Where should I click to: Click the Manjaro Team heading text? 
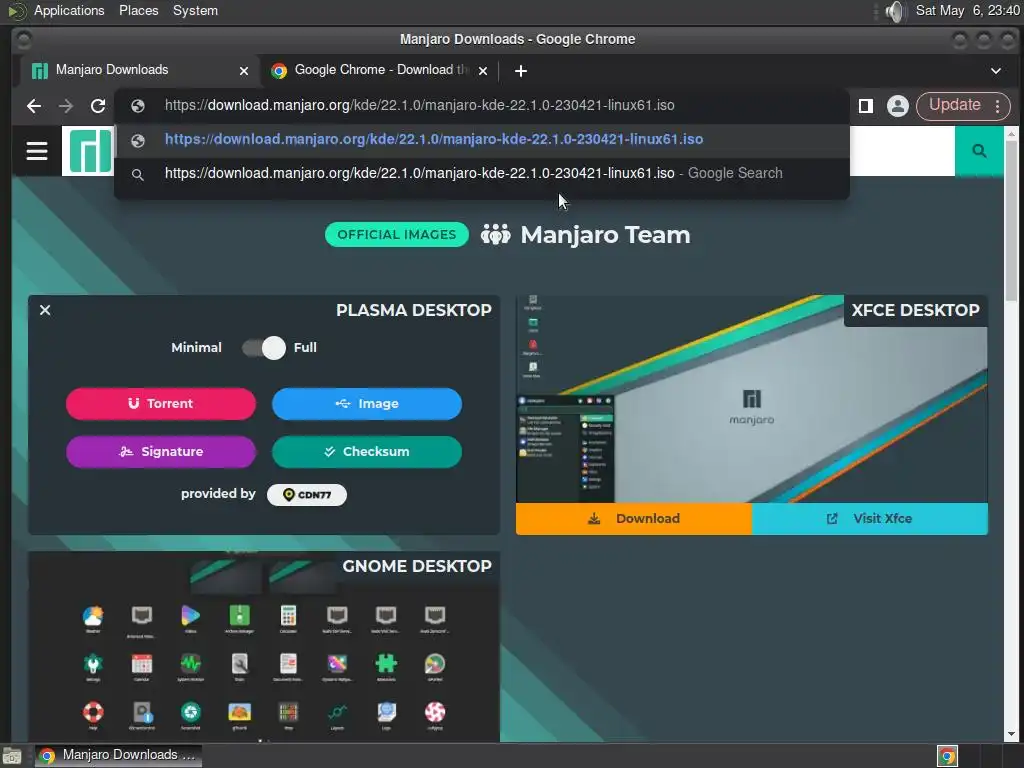[605, 234]
